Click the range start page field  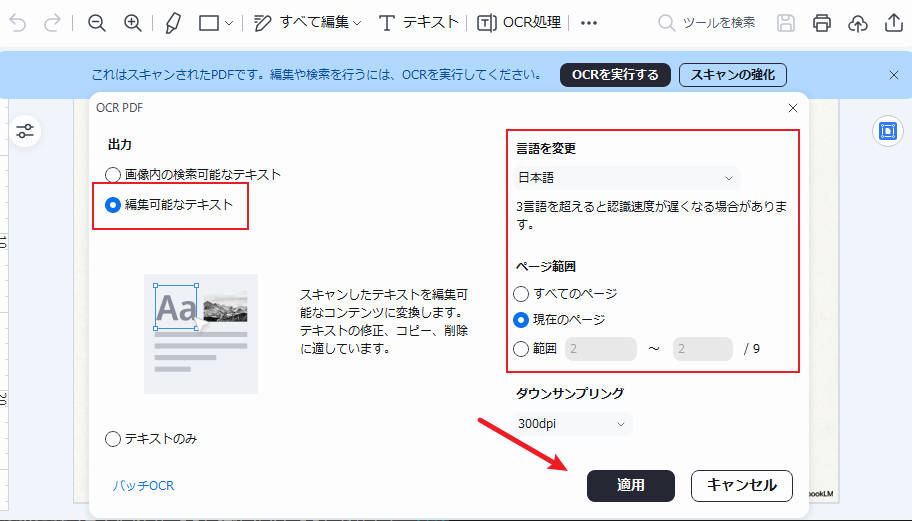tap(601, 349)
